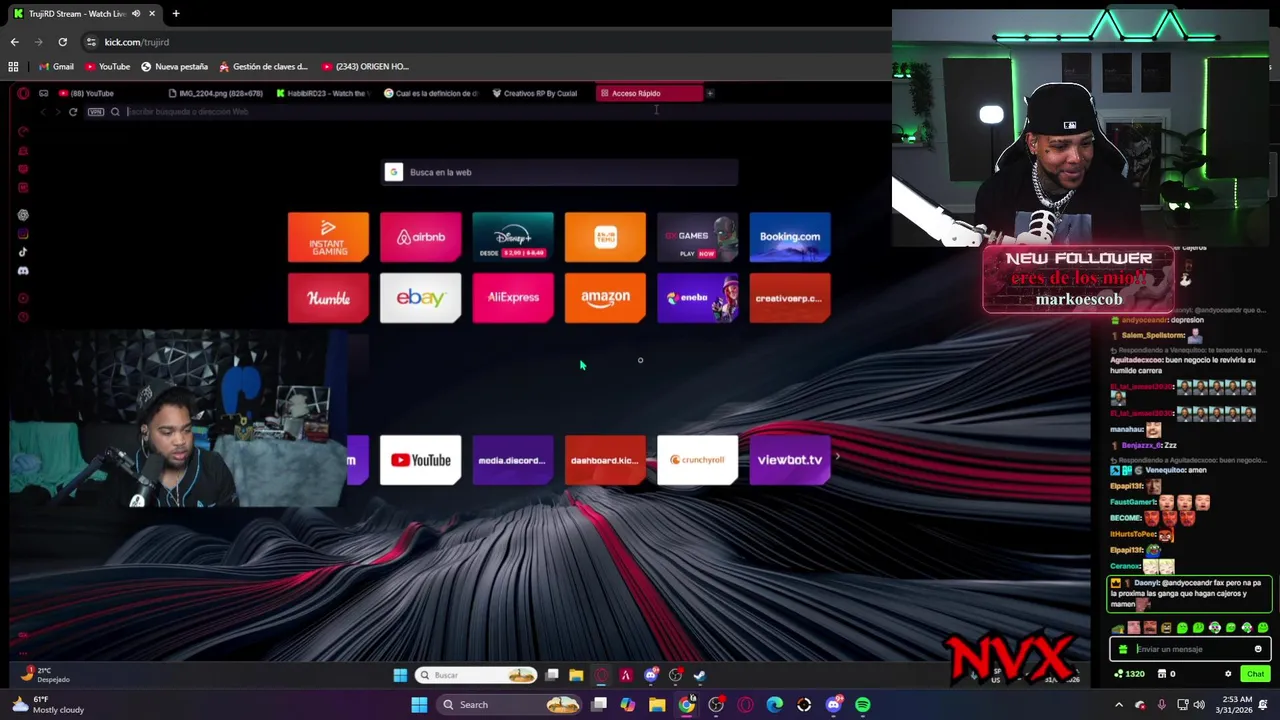The height and width of the screenshot is (720, 1280).
Task: Open the chat shop icon showing 0
Action: click(1166, 674)
